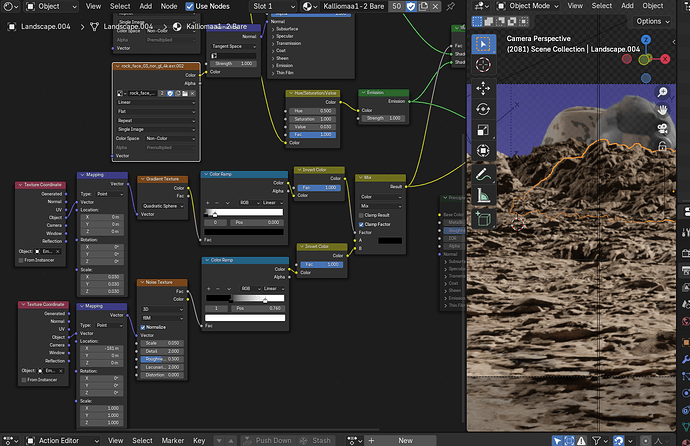Image resolution: width=690 pixels, height=446 pixels.
Task: Enable the Clamp Result checkbox
Action: point(361,215)
